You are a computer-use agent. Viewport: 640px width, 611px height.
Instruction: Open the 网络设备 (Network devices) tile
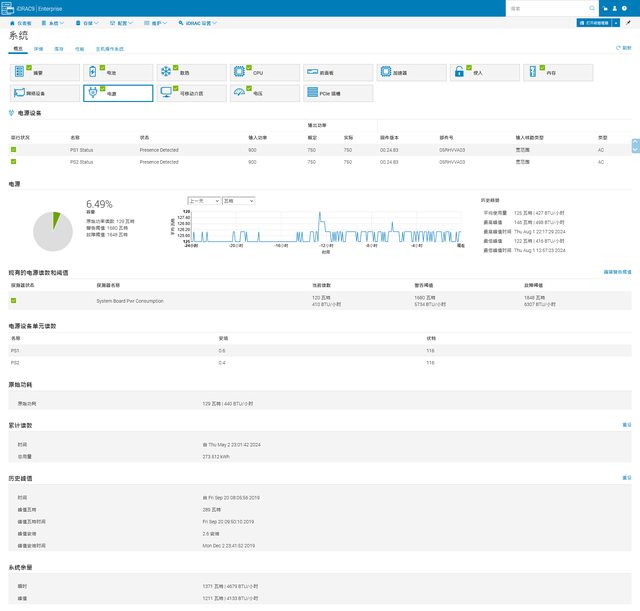click(44, 93)
